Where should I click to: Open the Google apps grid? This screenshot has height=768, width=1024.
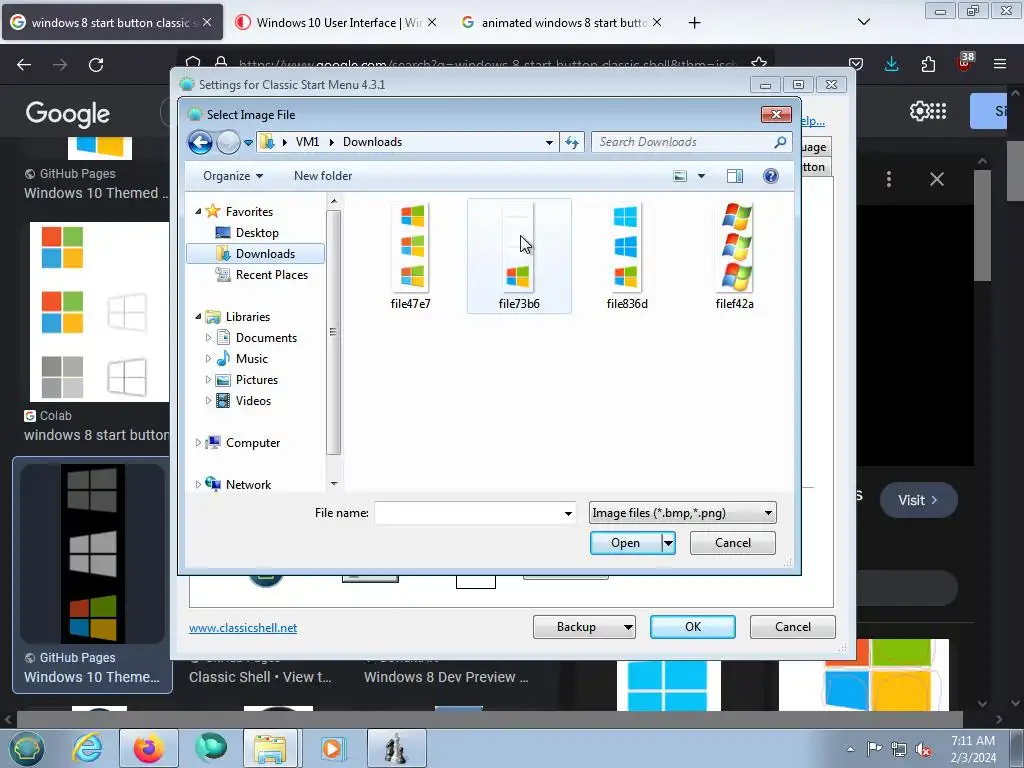(x=938, y=111)
